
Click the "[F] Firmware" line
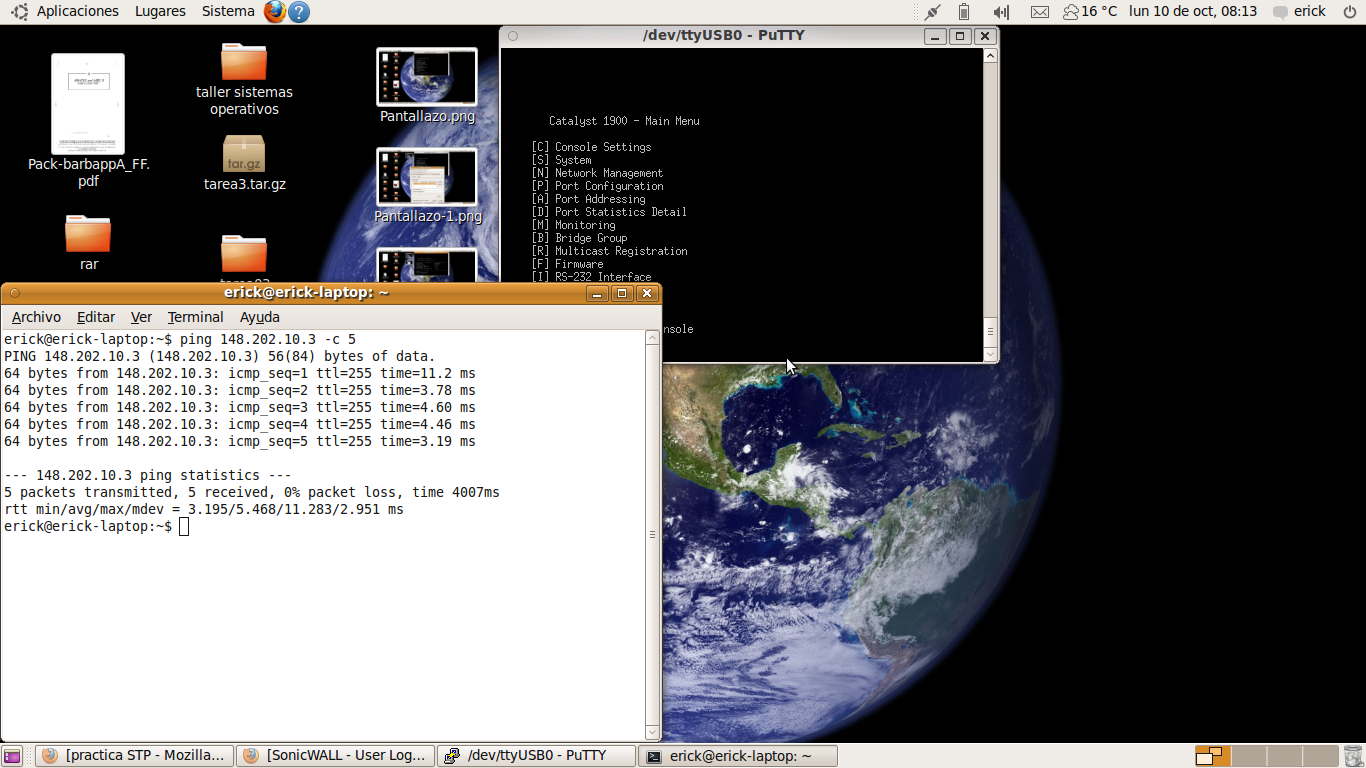click(567, 264)
